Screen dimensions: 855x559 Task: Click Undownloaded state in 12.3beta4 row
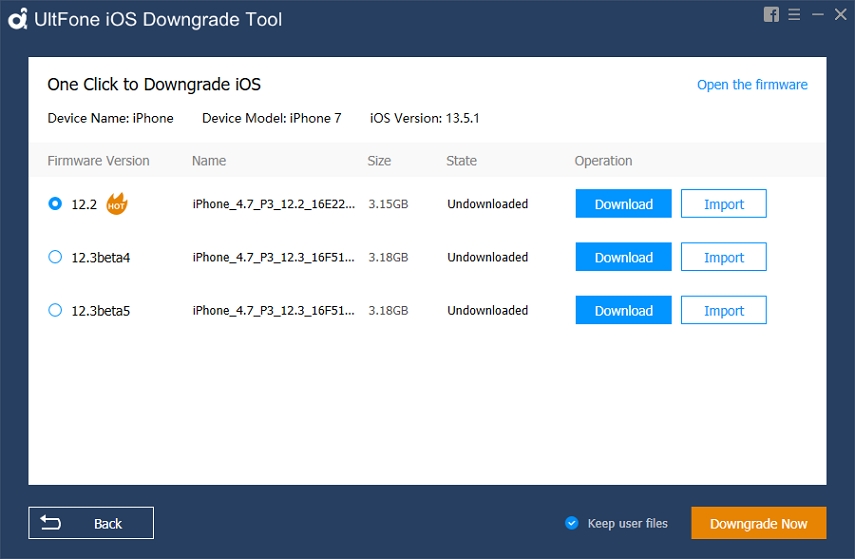(x=487, y=257)
